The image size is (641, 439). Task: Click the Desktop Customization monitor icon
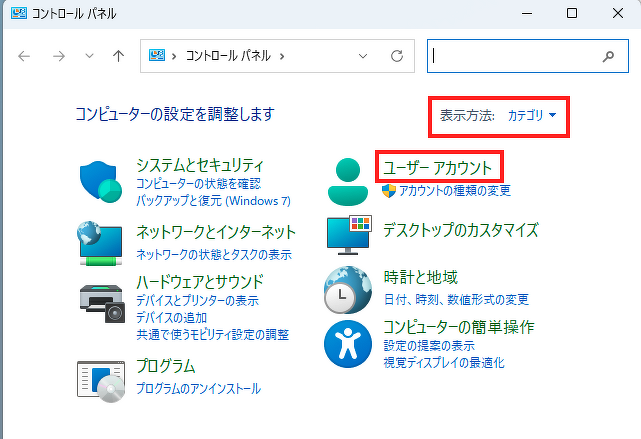[348, 236]
